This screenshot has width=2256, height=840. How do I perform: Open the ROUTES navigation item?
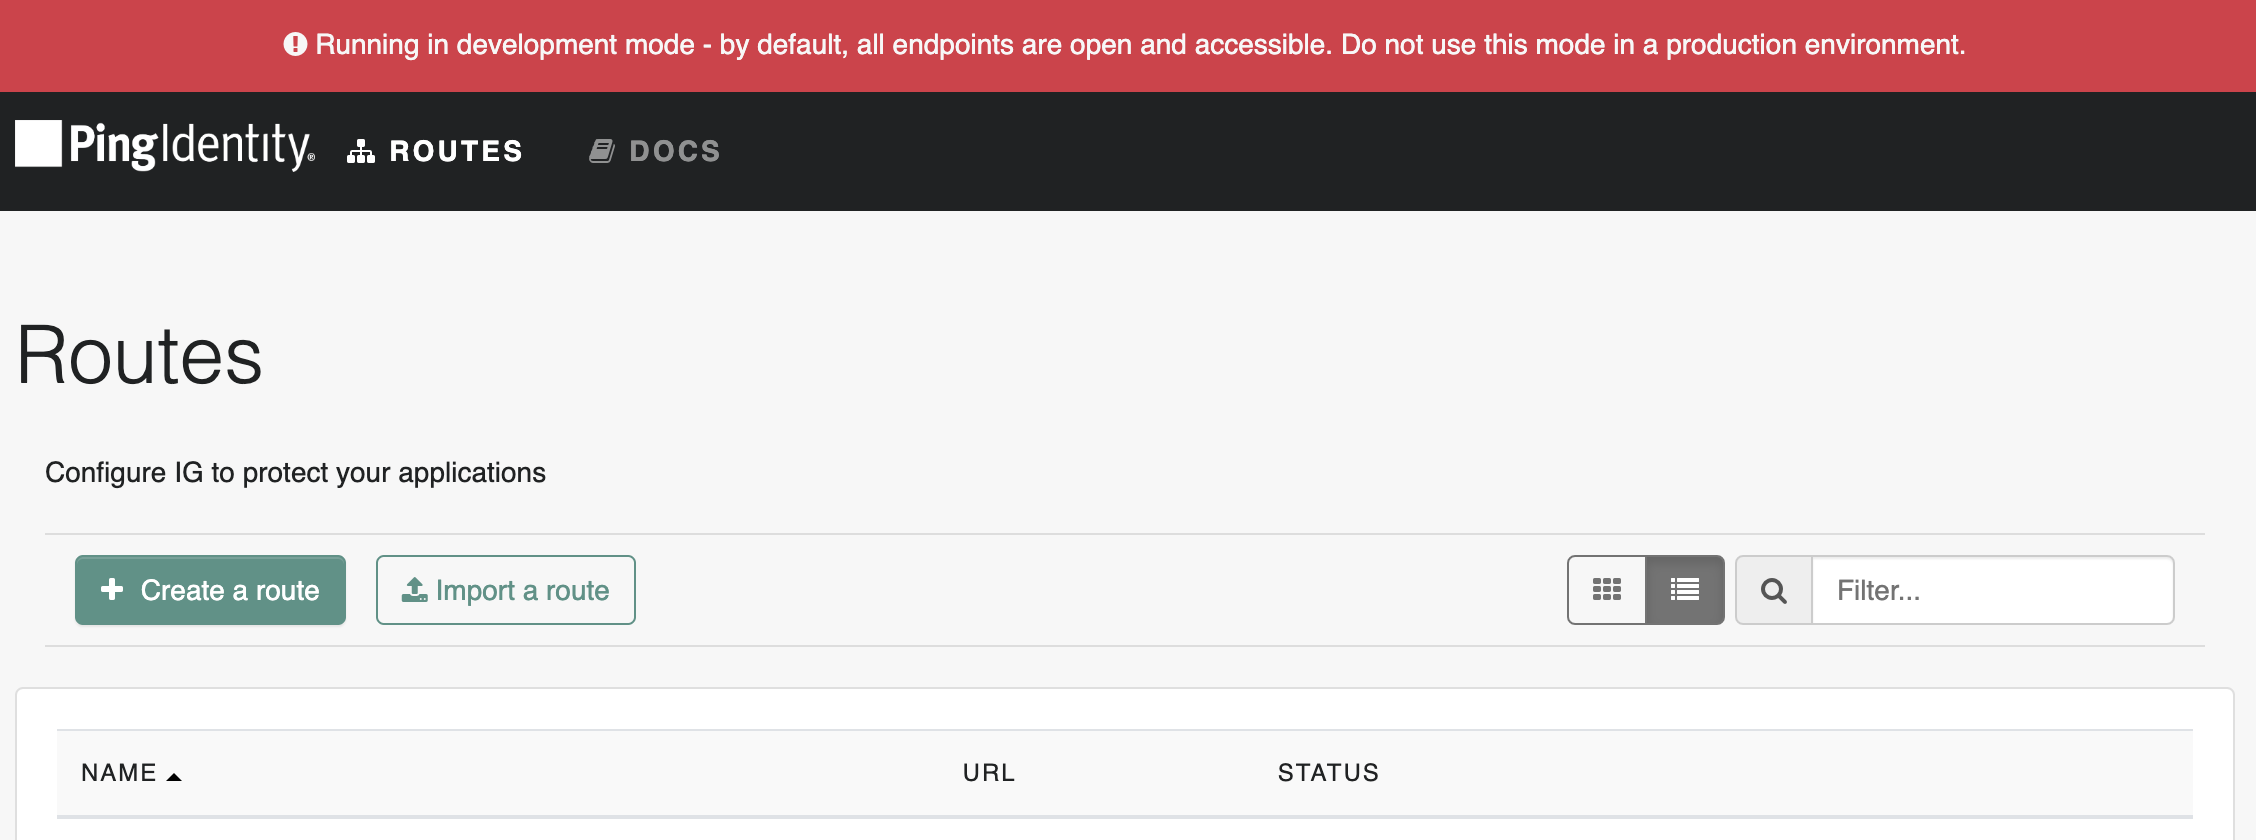tap(455, 151)
